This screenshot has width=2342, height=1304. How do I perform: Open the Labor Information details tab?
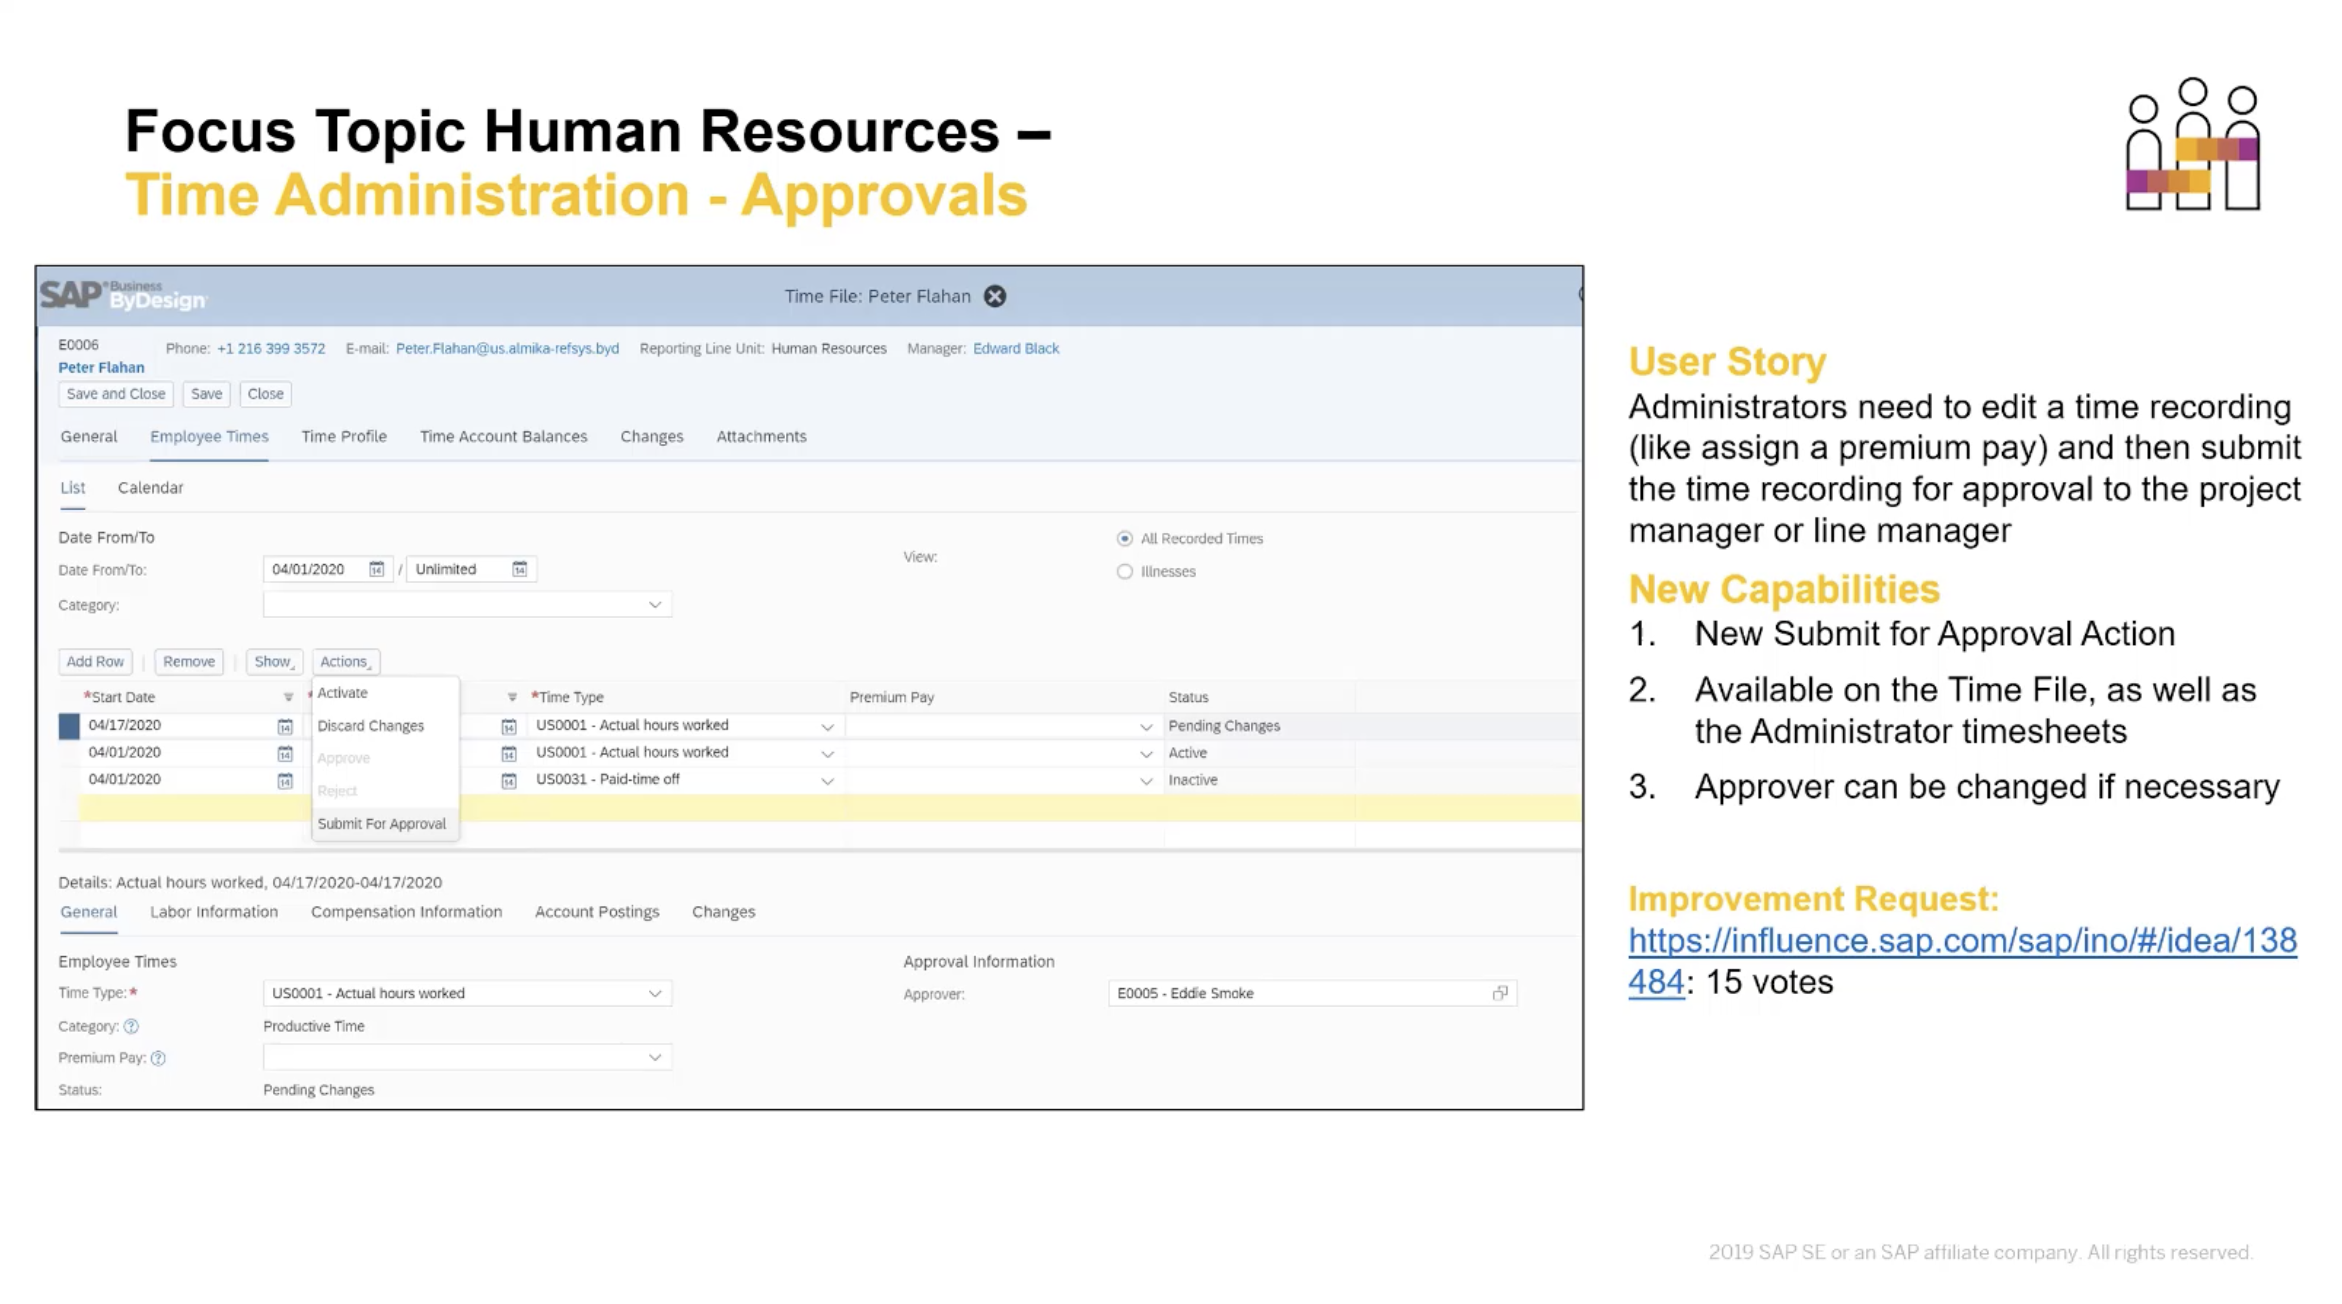214,911
